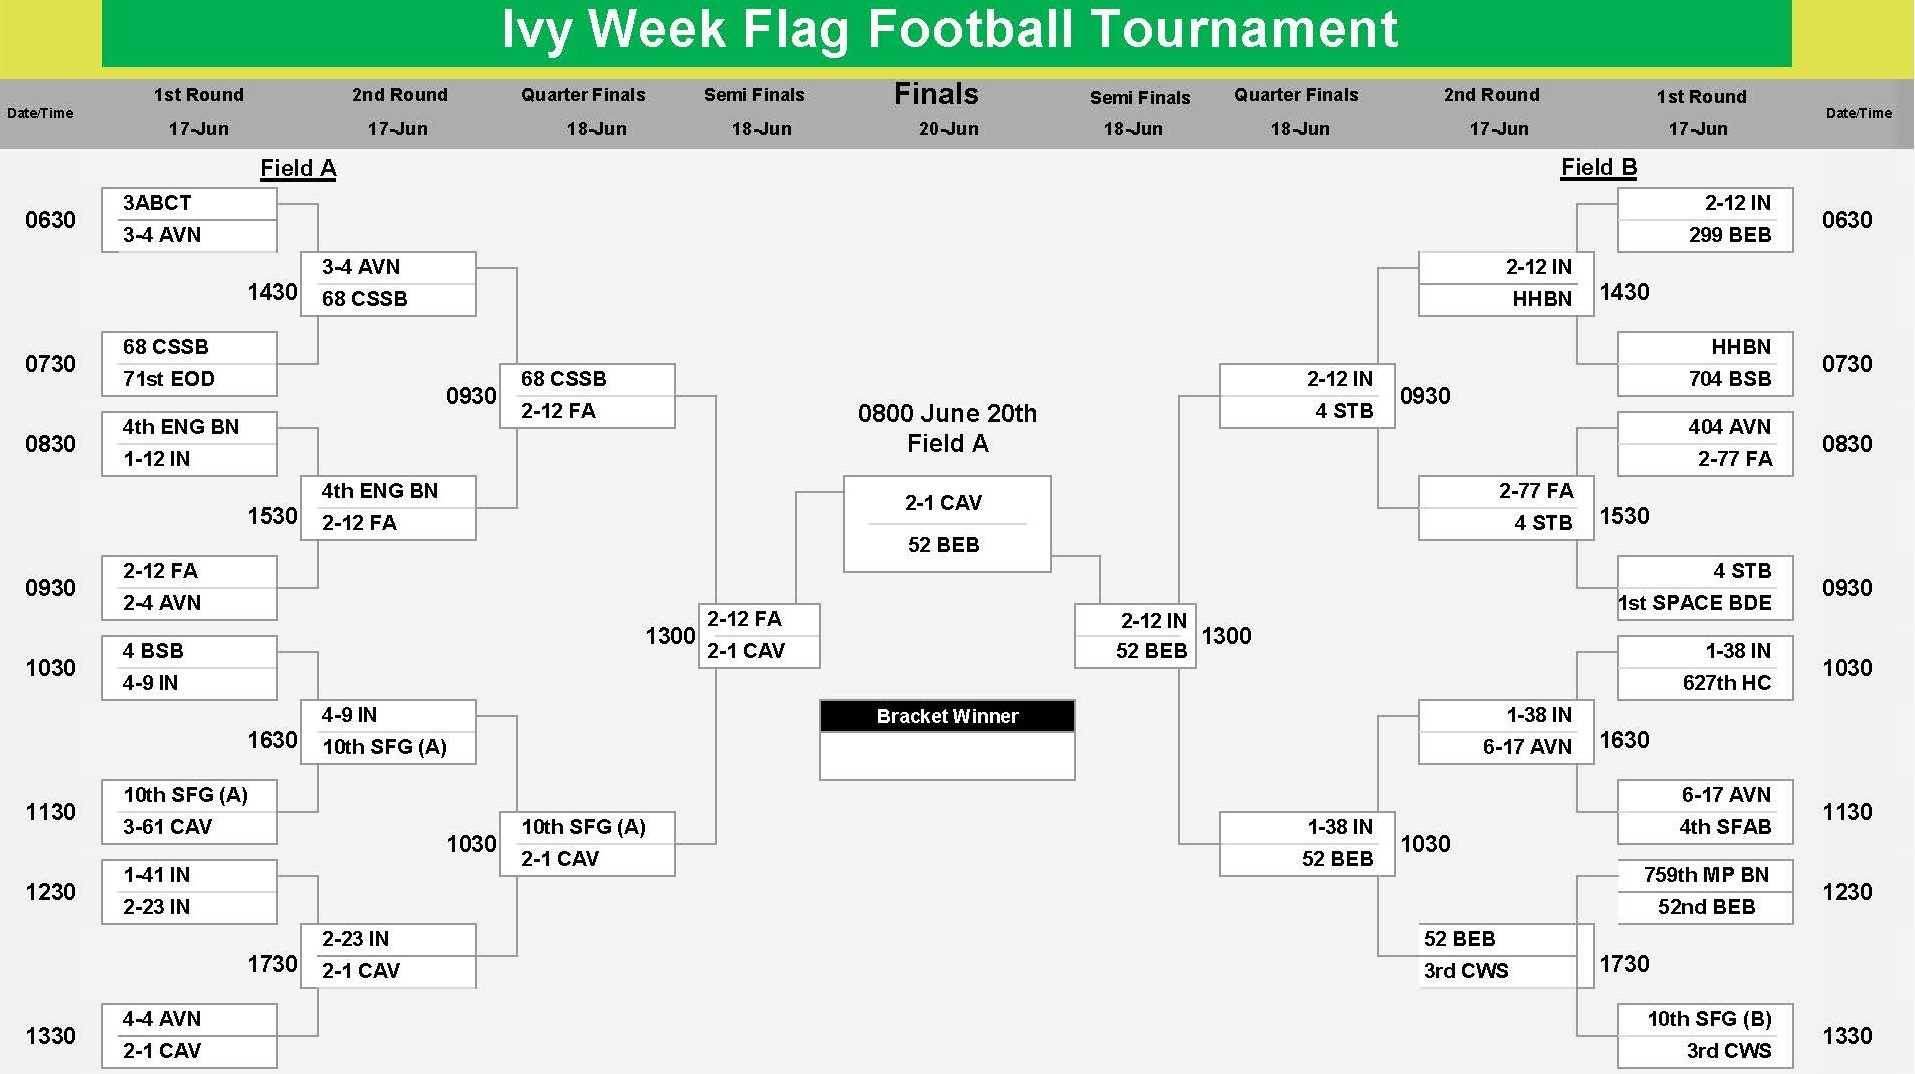Select the Bracket Winner black header
The image size is (1915, 1074).
click(x=947, y=716)
